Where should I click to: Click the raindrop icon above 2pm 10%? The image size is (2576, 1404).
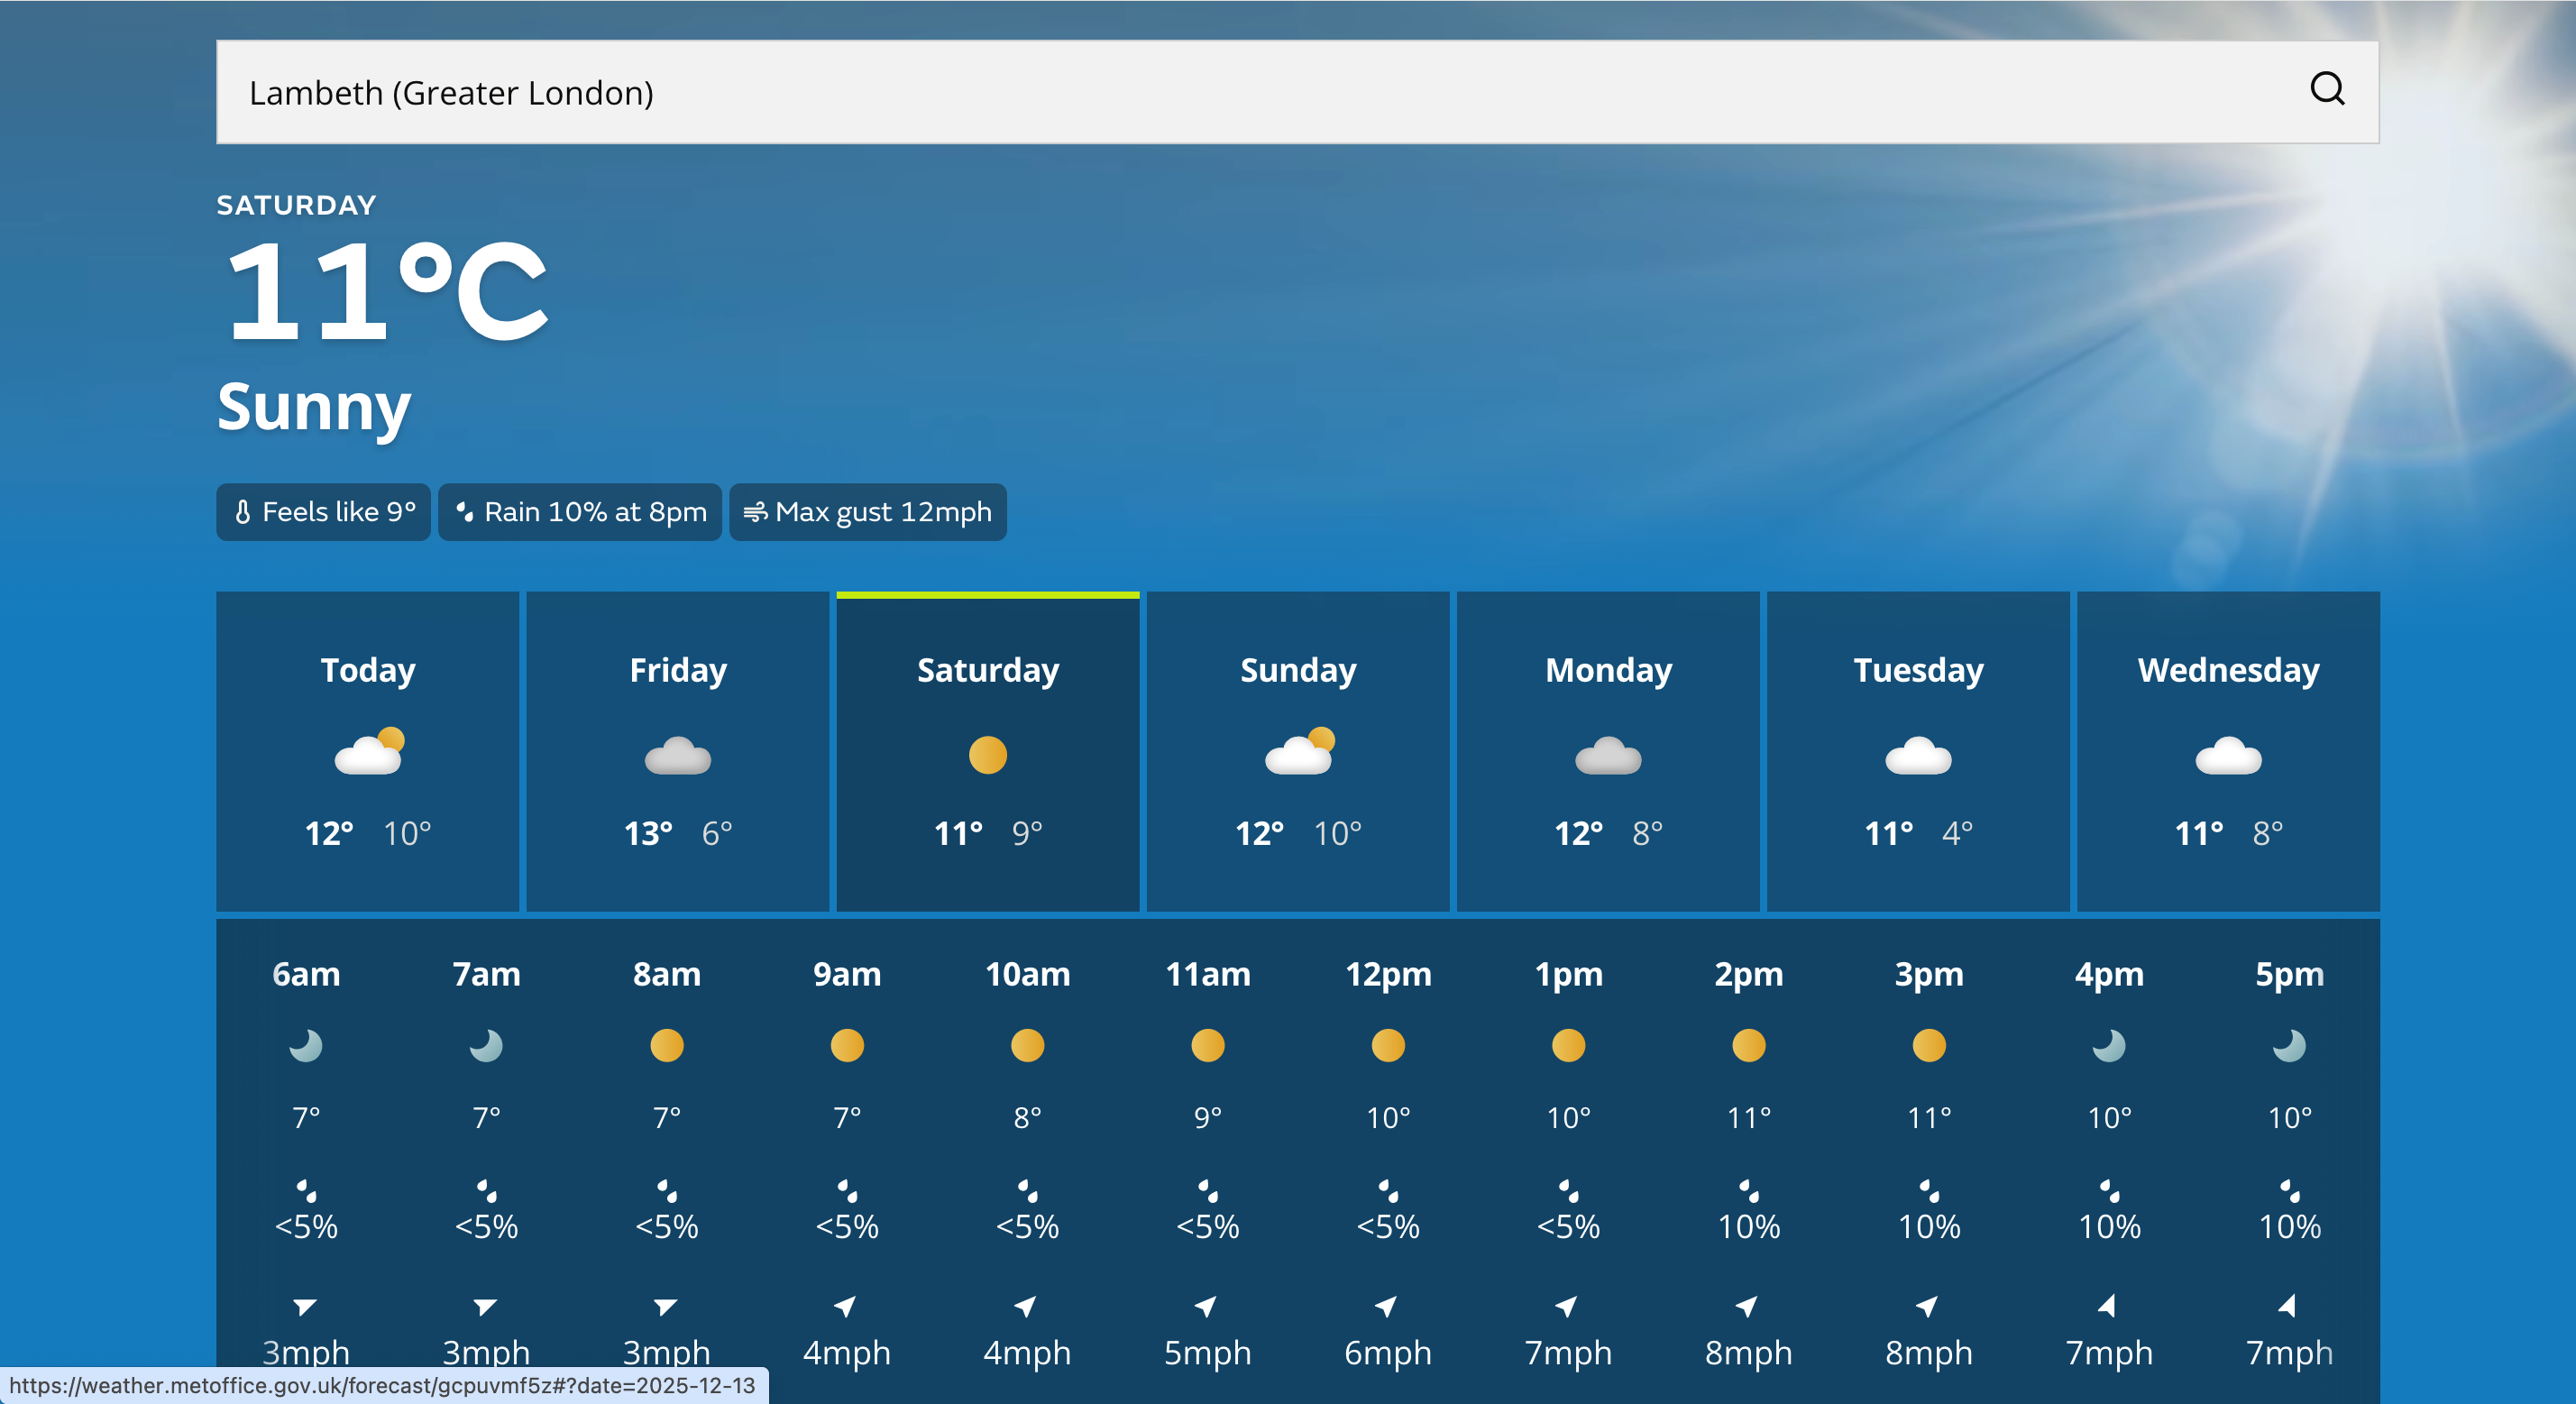[x=1748, y=1190]
